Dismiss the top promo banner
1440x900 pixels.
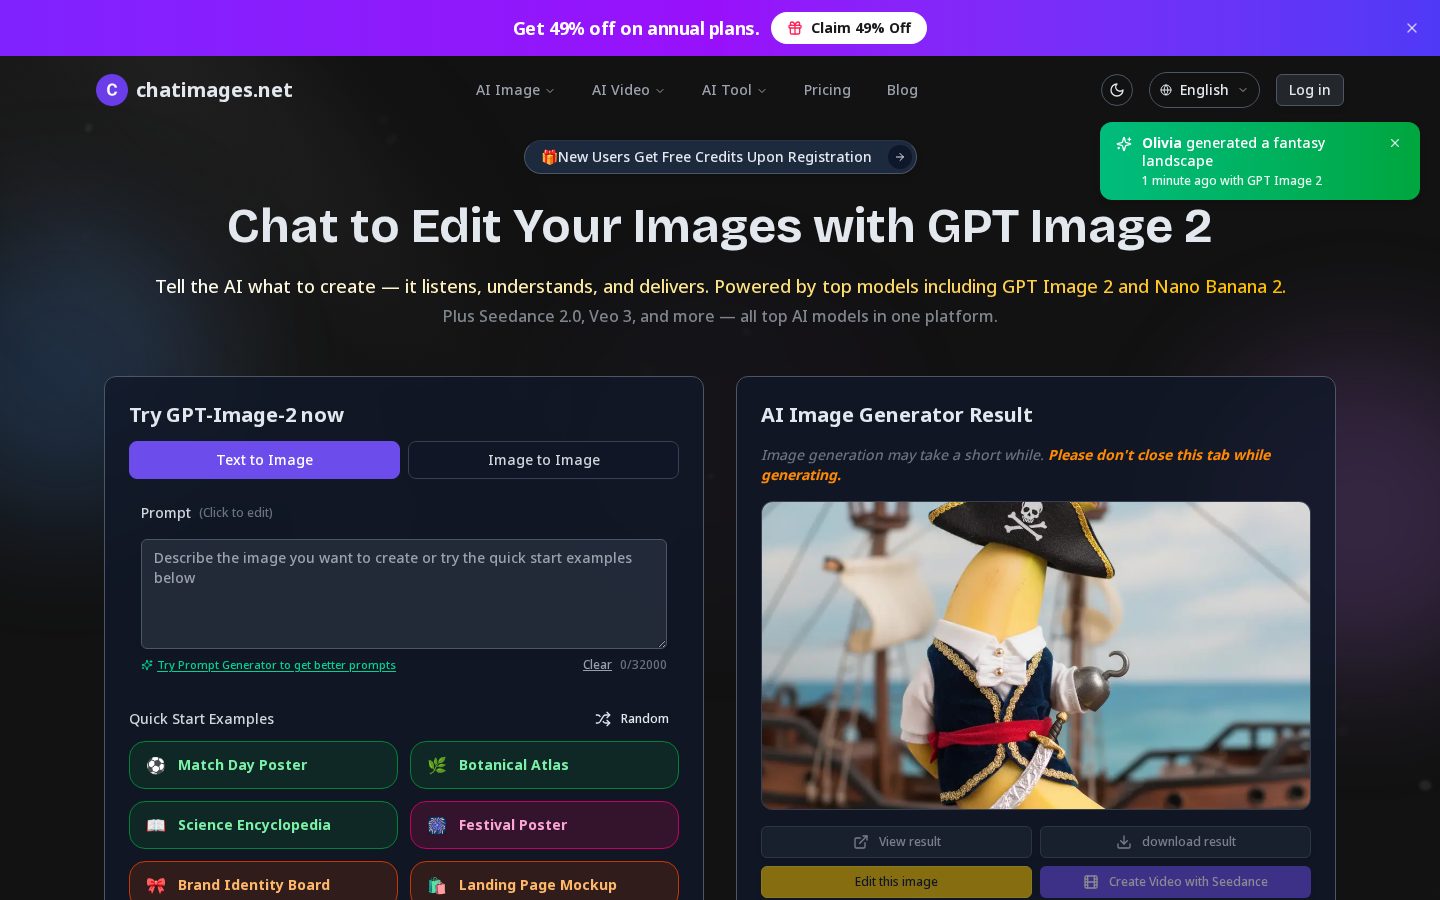click(x=1412, y=28)
